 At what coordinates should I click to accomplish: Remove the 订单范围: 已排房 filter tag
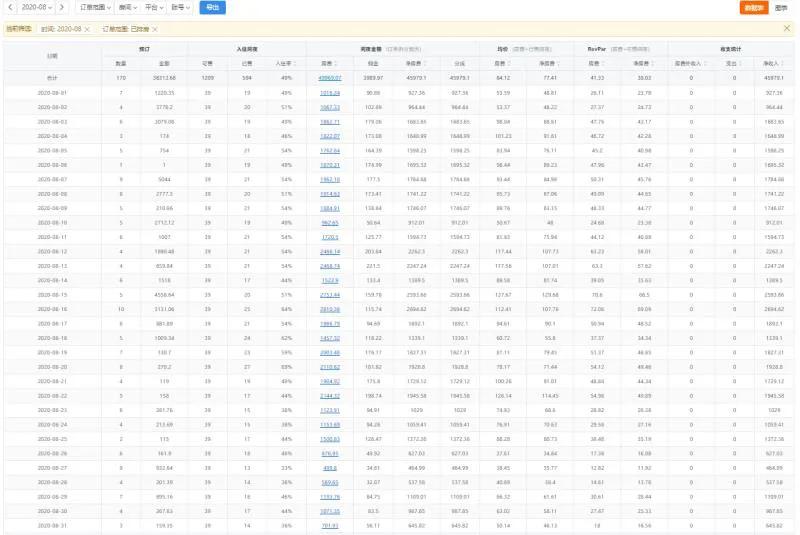[155, 30]
